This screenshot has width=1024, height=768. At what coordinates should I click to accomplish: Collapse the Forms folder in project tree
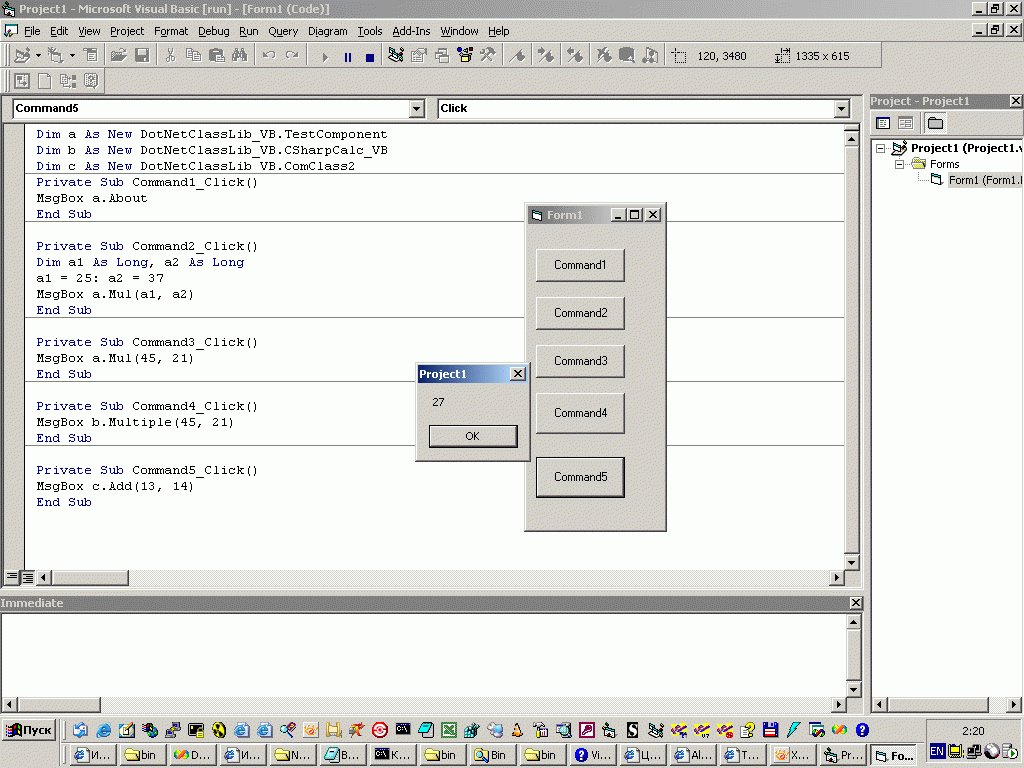pyautogui.click(x=899, y=164)
